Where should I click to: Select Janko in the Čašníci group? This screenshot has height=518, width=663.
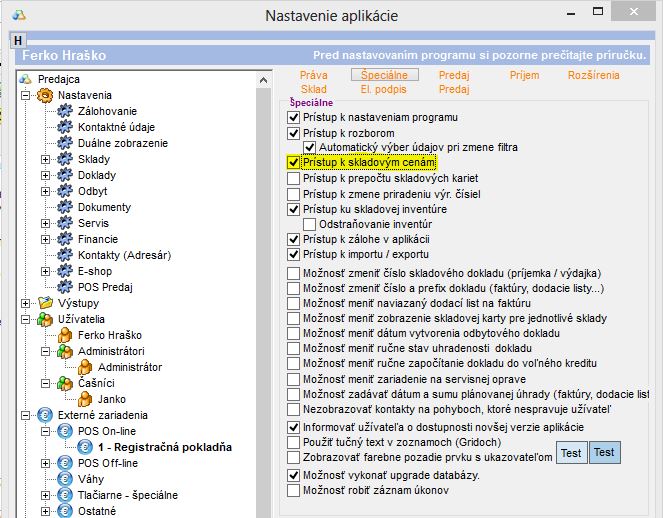coord(112,399)
